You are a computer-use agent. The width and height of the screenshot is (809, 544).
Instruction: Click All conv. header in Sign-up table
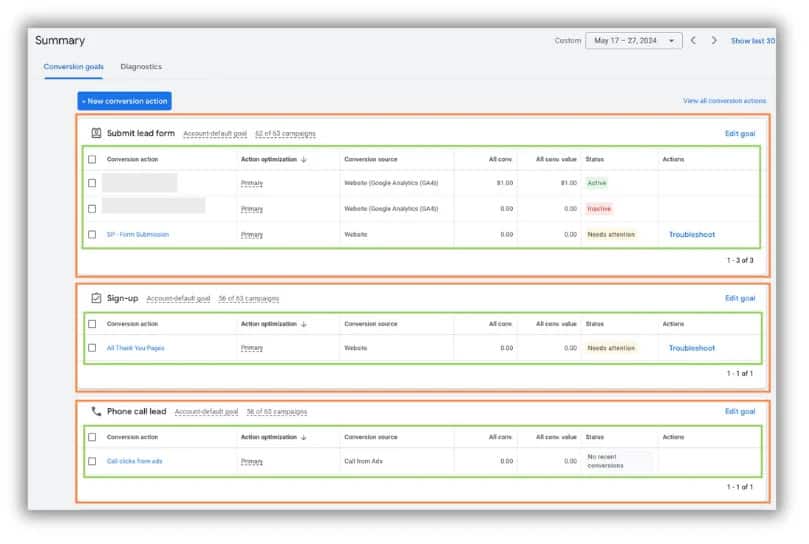click(x=500, y=324)
